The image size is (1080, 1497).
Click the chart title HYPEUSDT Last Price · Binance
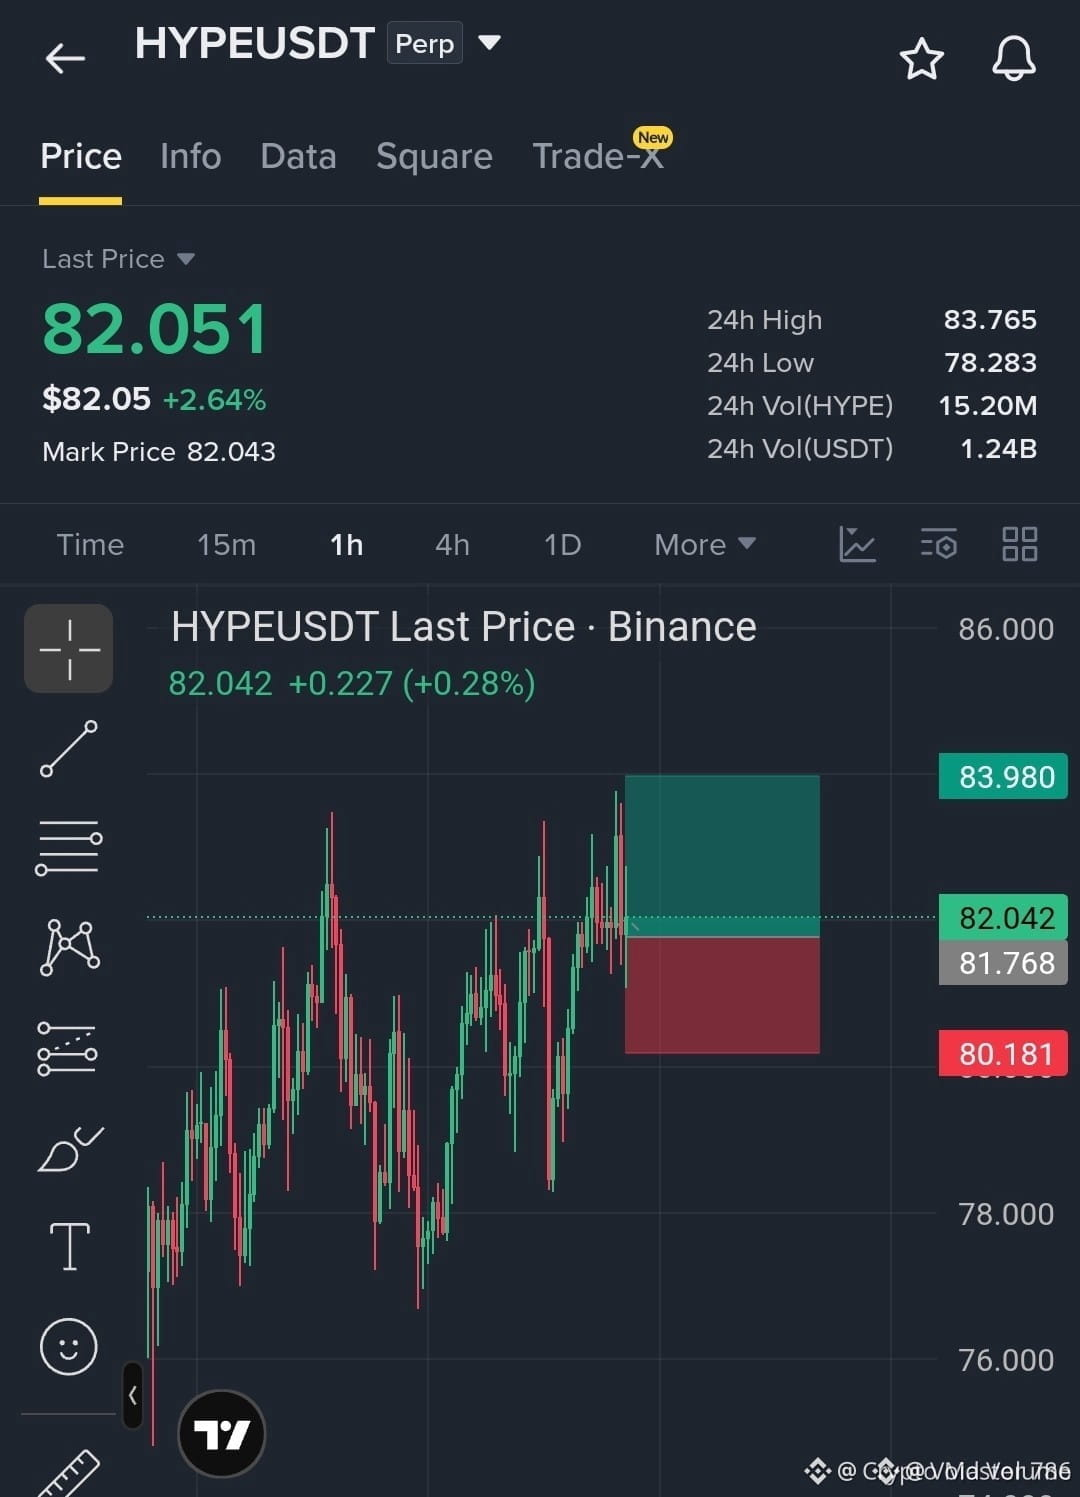[463, 627]
